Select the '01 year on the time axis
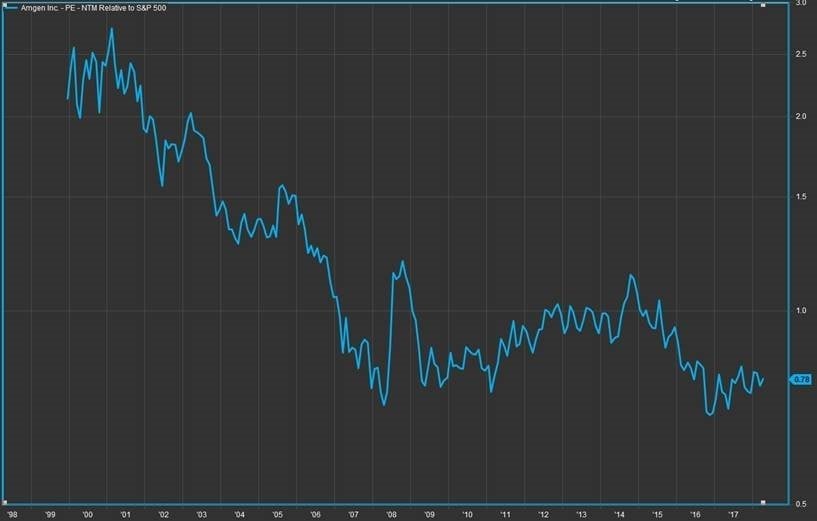The height and width of the screenshot is (521, 817). [x=125, y=514]
